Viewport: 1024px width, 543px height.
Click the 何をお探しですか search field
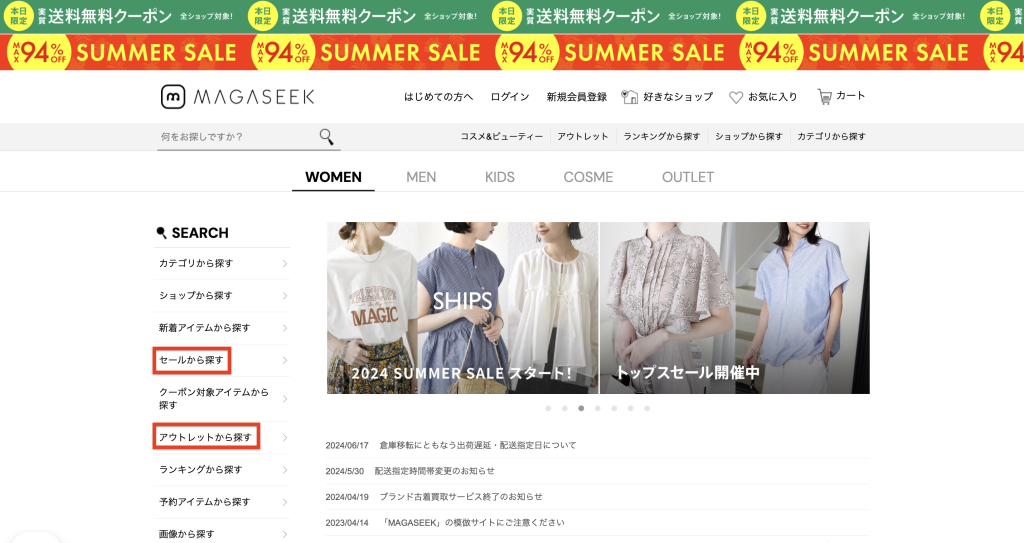coord(236,137)
